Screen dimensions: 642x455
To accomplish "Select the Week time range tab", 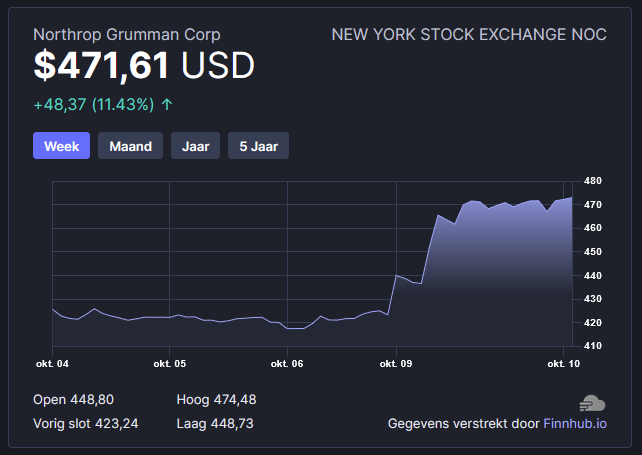I will tap(61, 145).
